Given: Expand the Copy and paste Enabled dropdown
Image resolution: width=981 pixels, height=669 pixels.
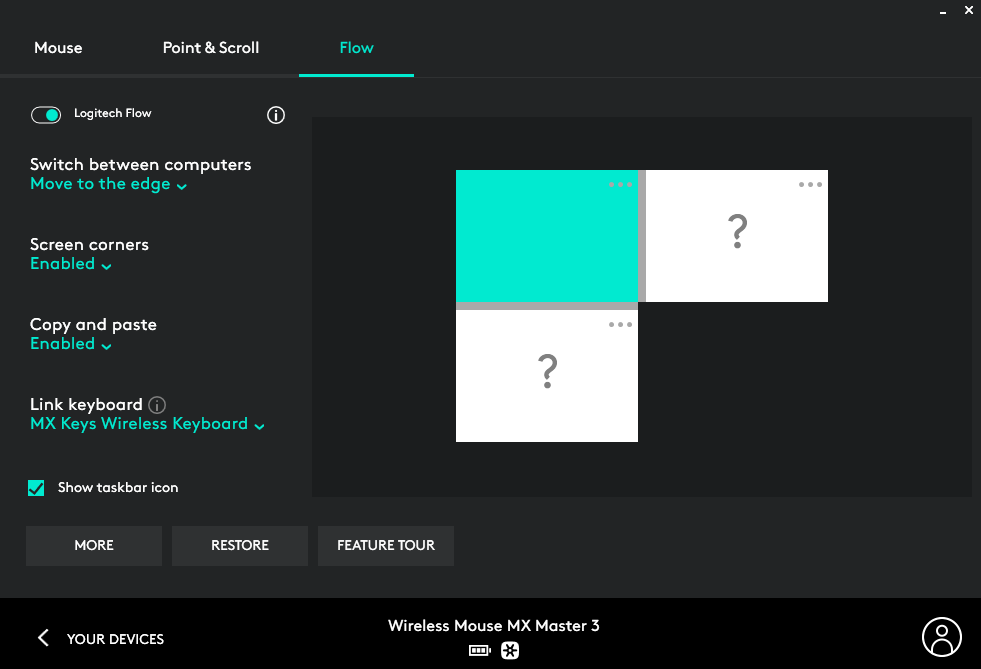Looking at the screenshot, I should tap(71, 344).
